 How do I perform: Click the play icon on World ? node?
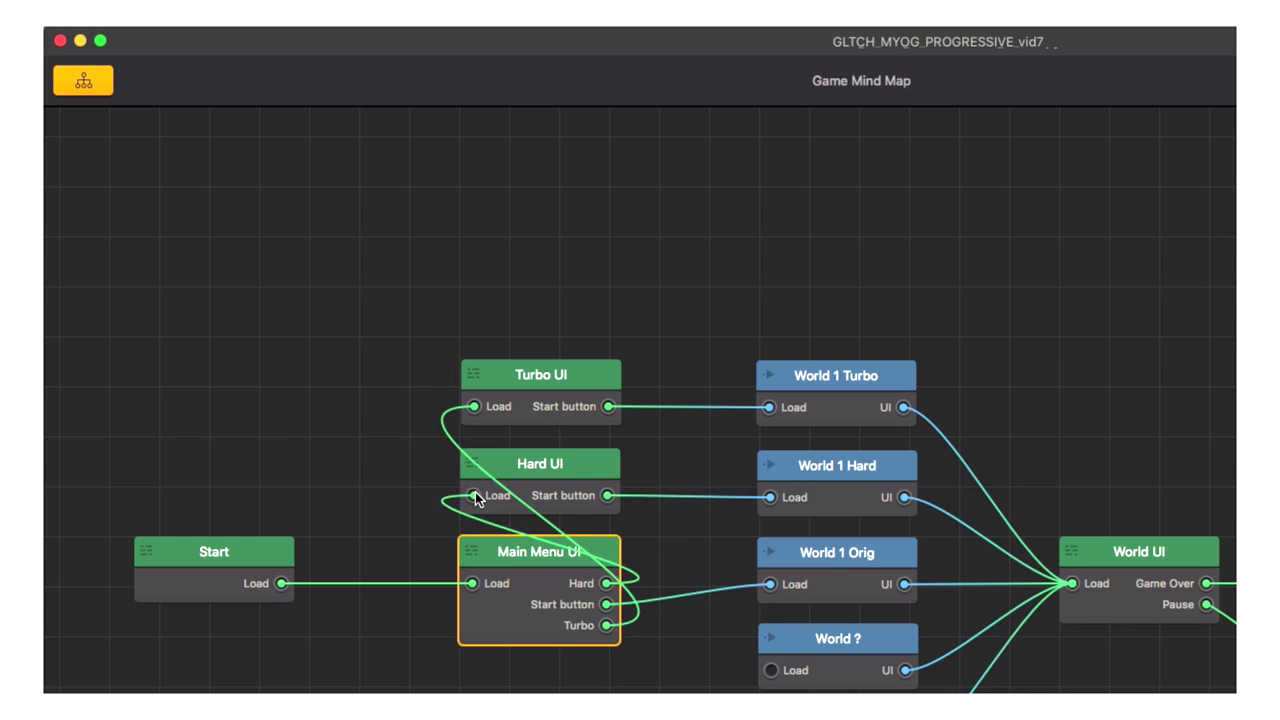coord(770,638)
